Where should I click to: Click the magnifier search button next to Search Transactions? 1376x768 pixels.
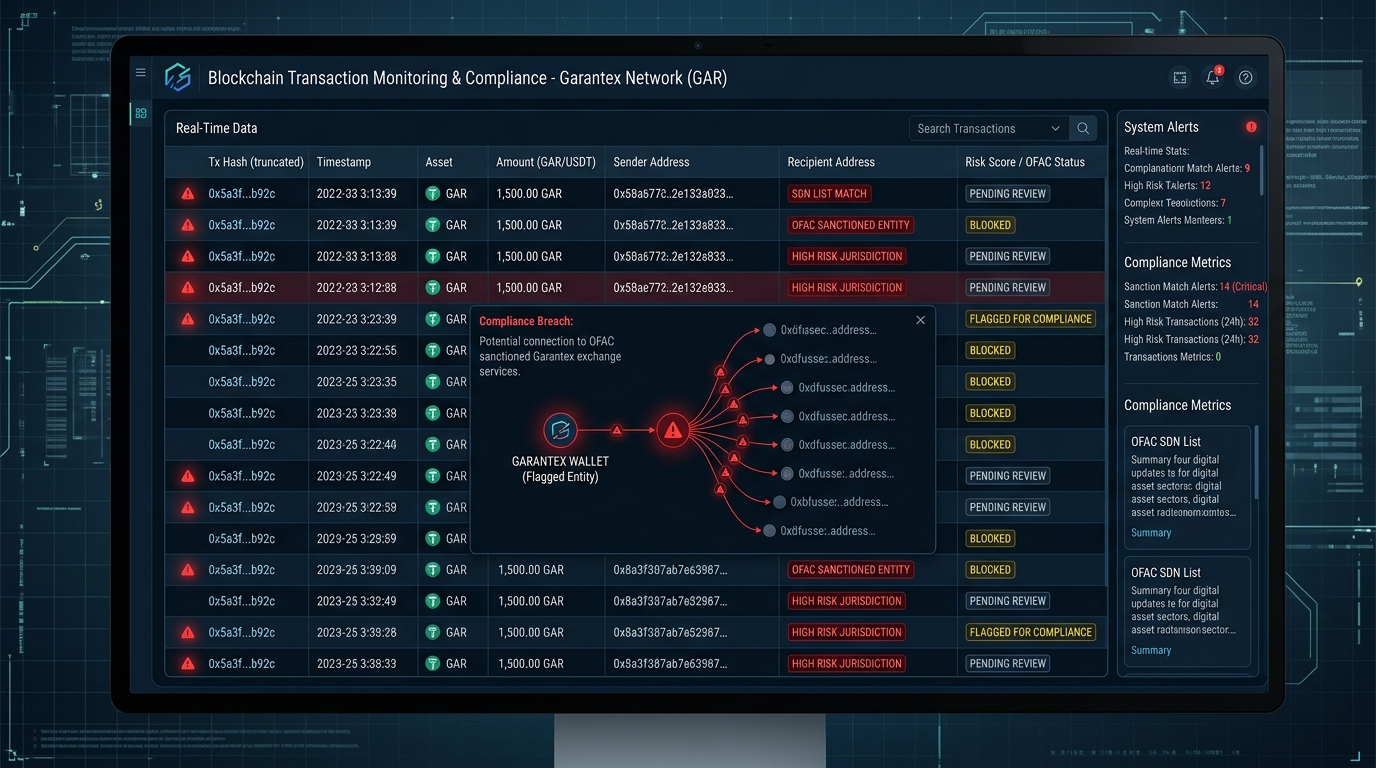click(1083, 128)
